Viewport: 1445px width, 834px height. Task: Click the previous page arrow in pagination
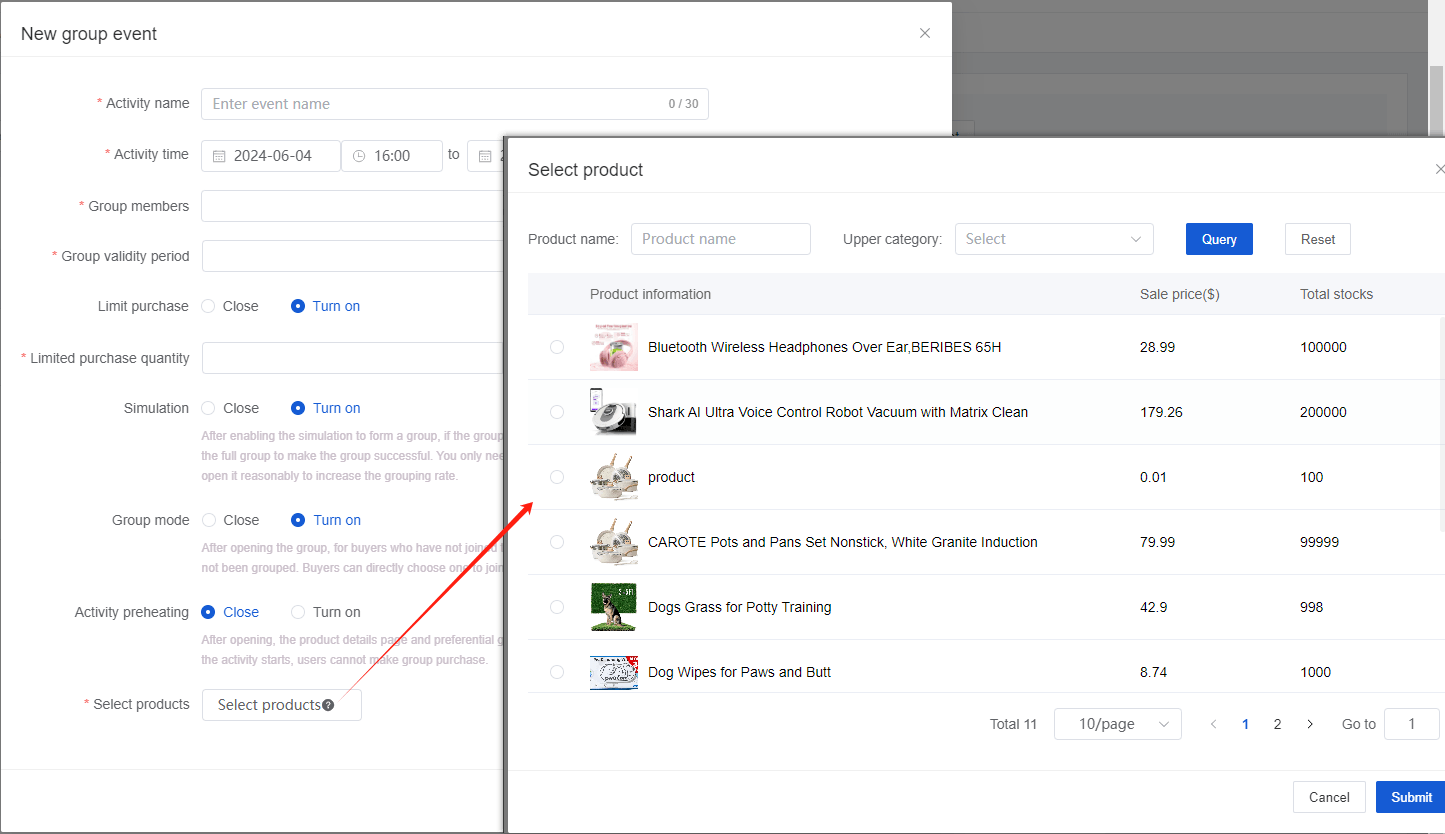(x=1213, y=724)
